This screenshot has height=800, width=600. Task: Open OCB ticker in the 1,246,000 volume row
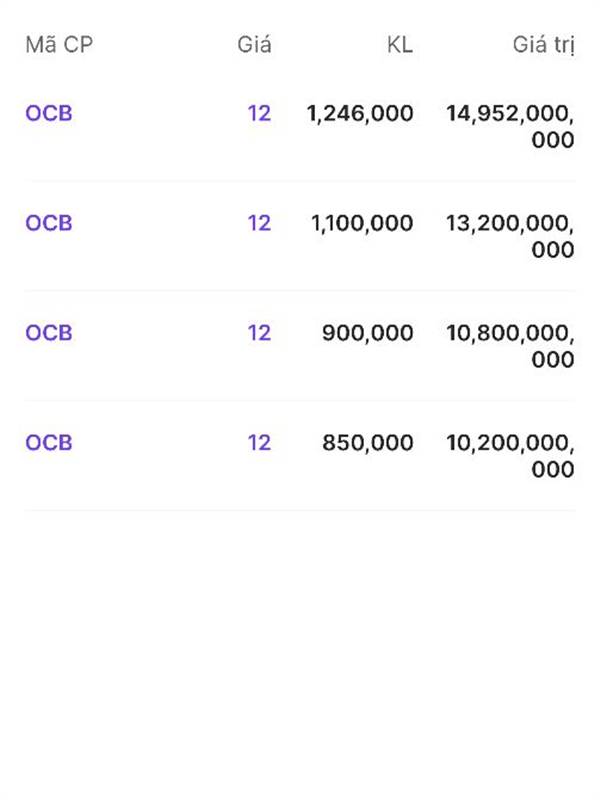(49, 113)
